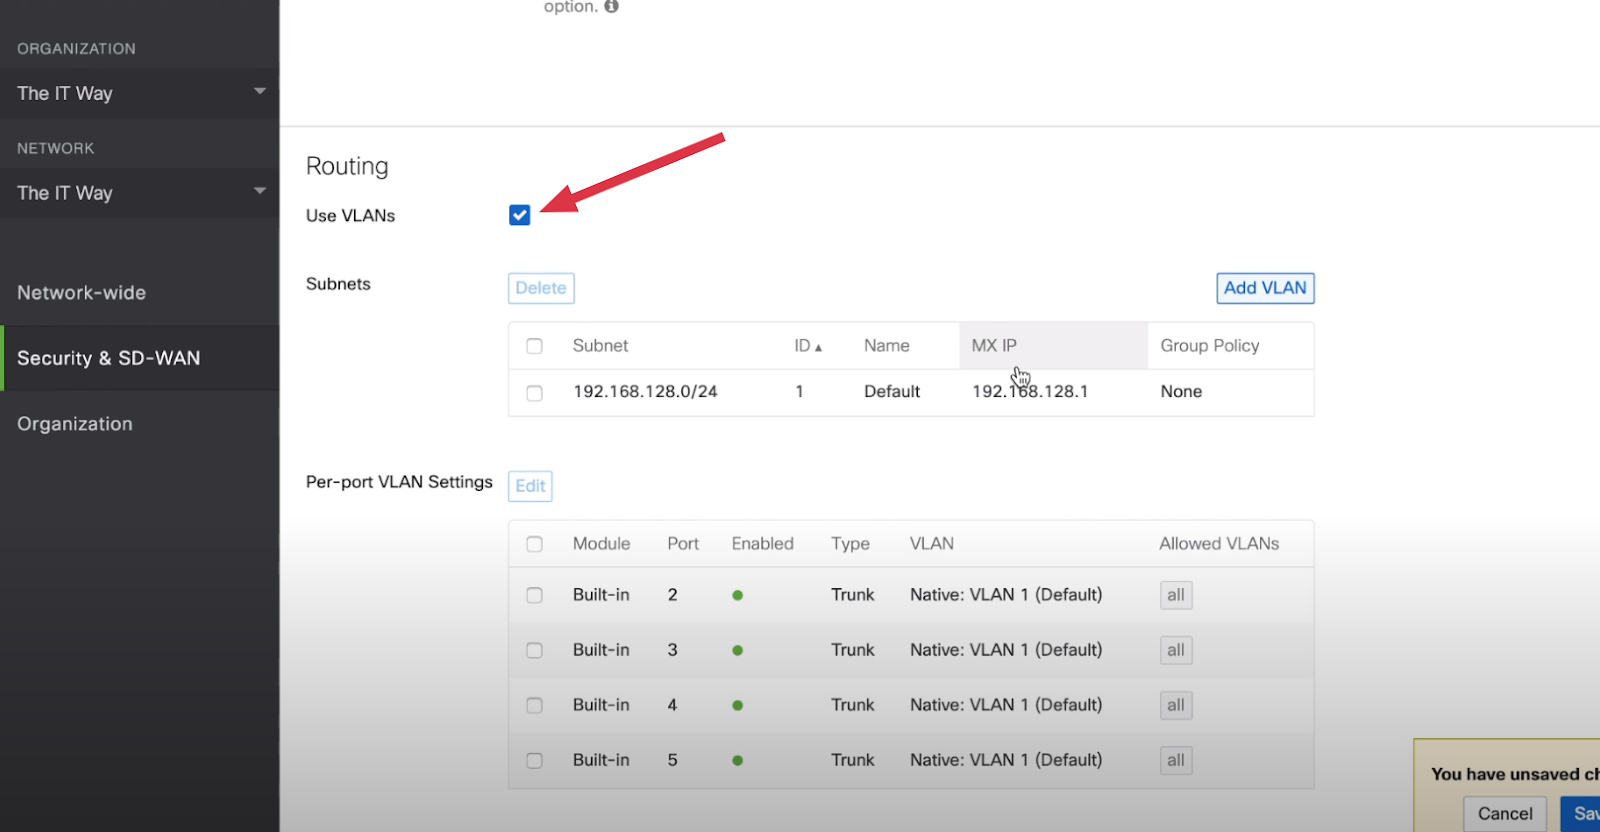Viewport: 1600px width, 832px height.
Task: Click the info icon next to option
Action: click(611, 7)
